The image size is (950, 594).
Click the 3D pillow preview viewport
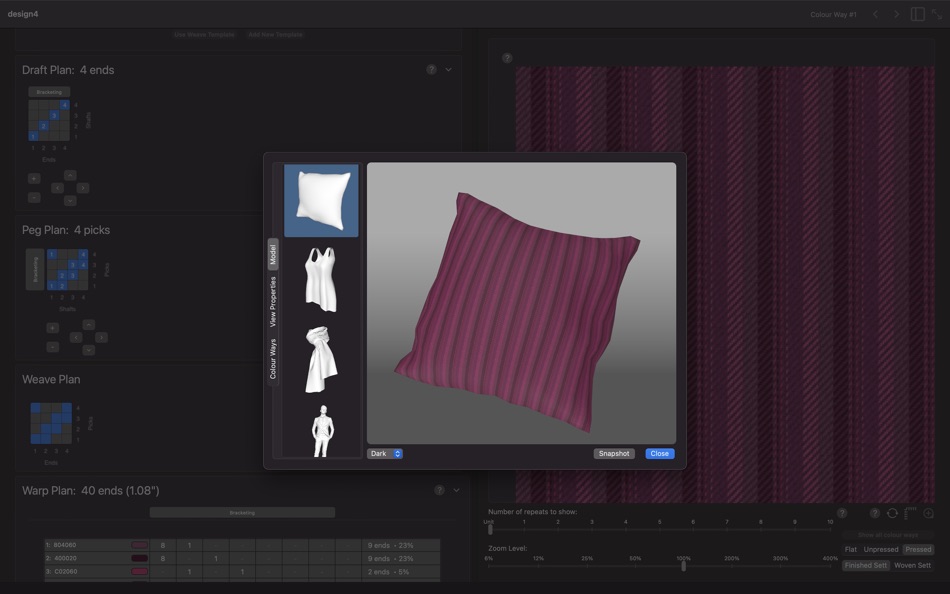(x=521, y=303)
